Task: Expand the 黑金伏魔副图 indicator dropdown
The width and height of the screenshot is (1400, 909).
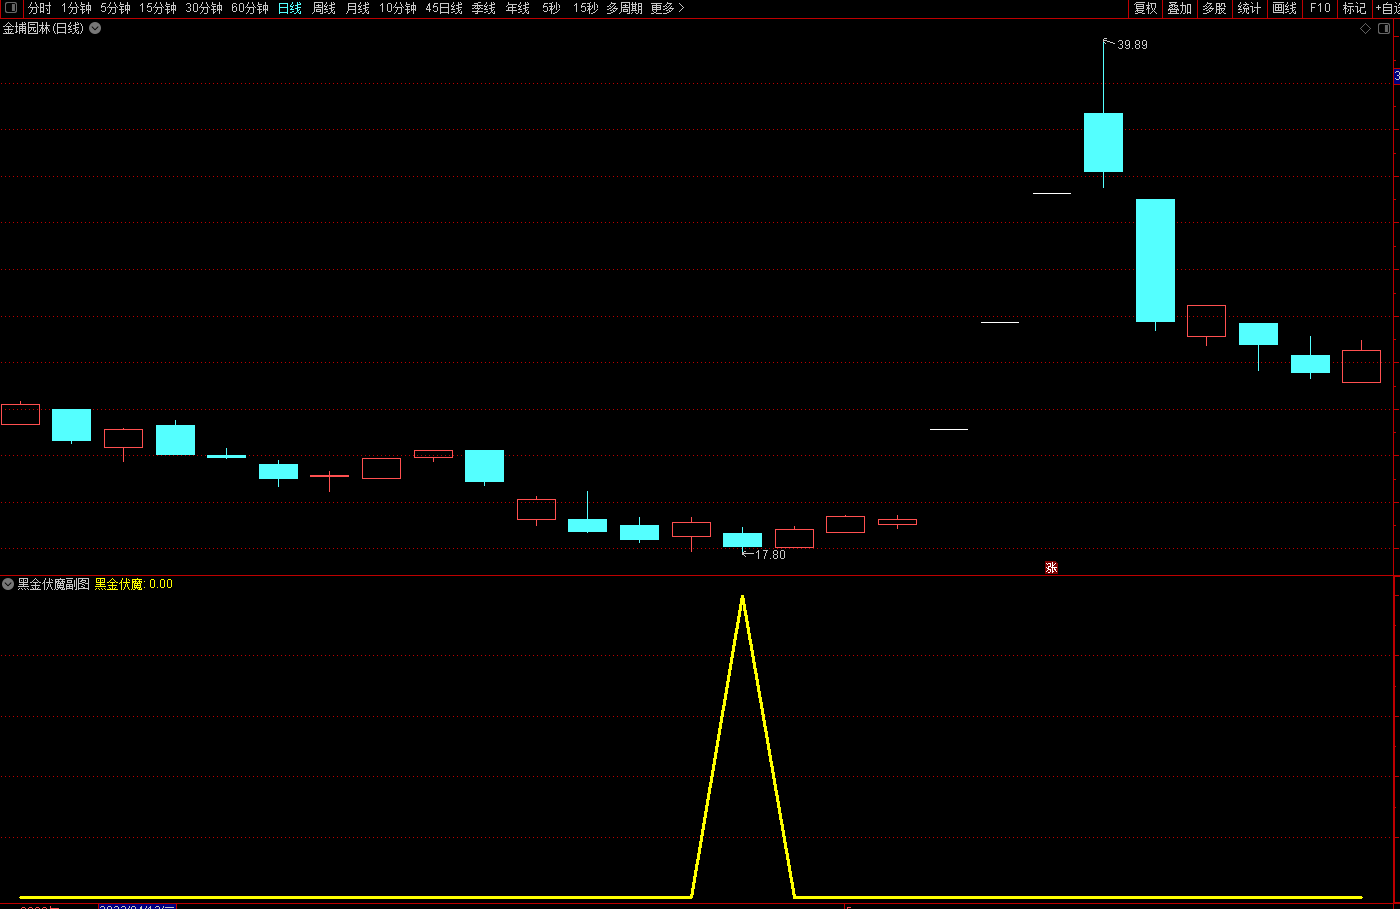Action: [8, 584]
